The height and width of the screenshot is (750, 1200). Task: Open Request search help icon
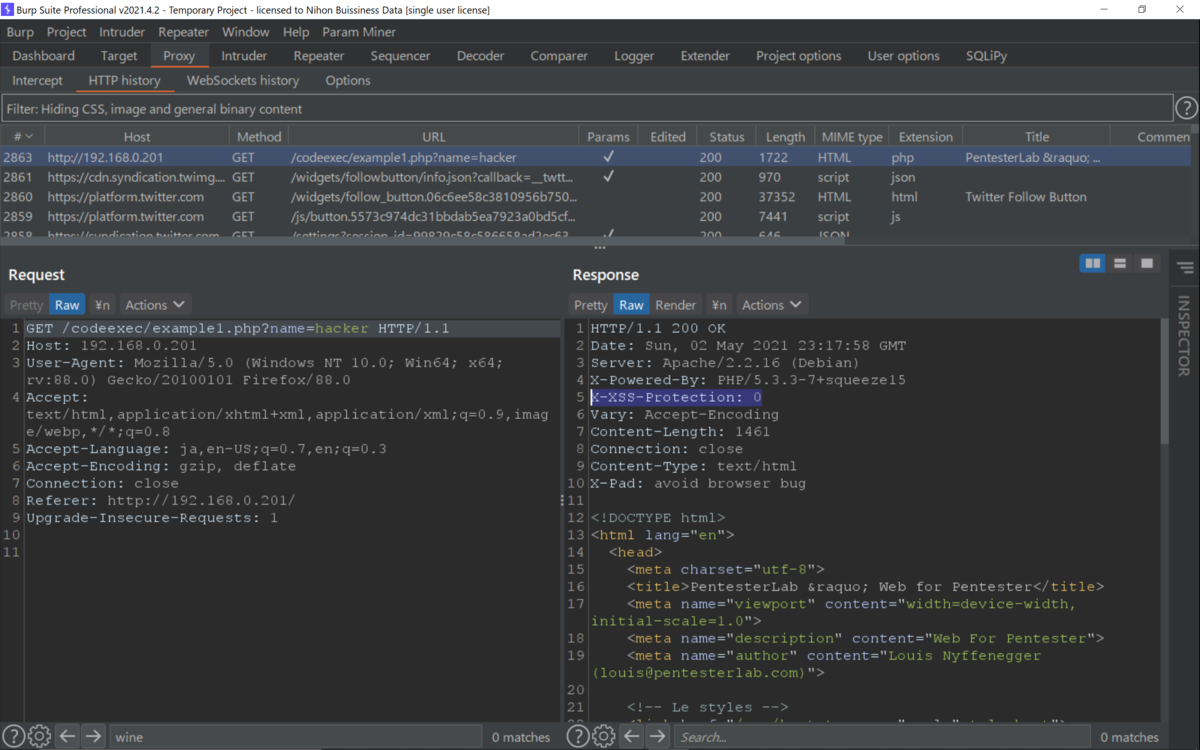(13, 737)
